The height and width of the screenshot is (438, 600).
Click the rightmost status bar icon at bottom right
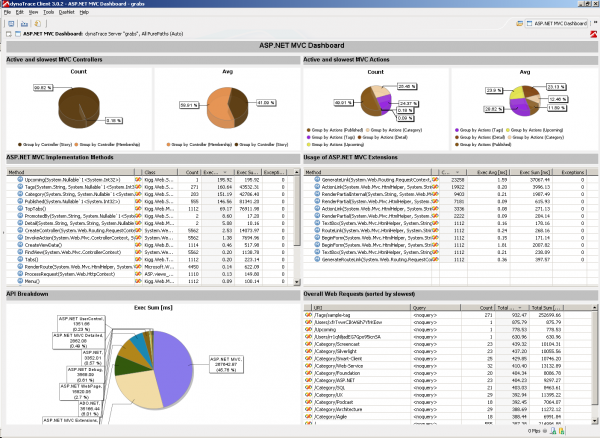[561, 431]
